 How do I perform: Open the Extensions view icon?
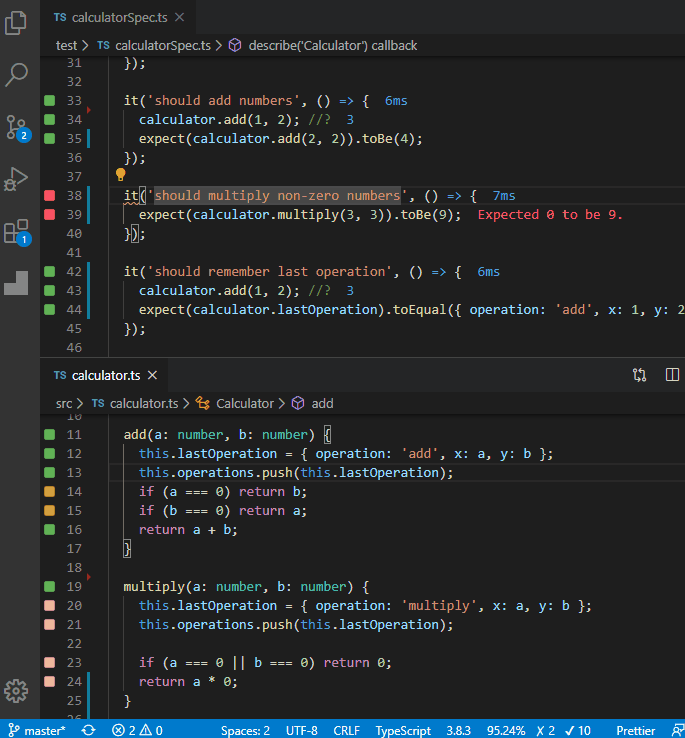[17, 232]
